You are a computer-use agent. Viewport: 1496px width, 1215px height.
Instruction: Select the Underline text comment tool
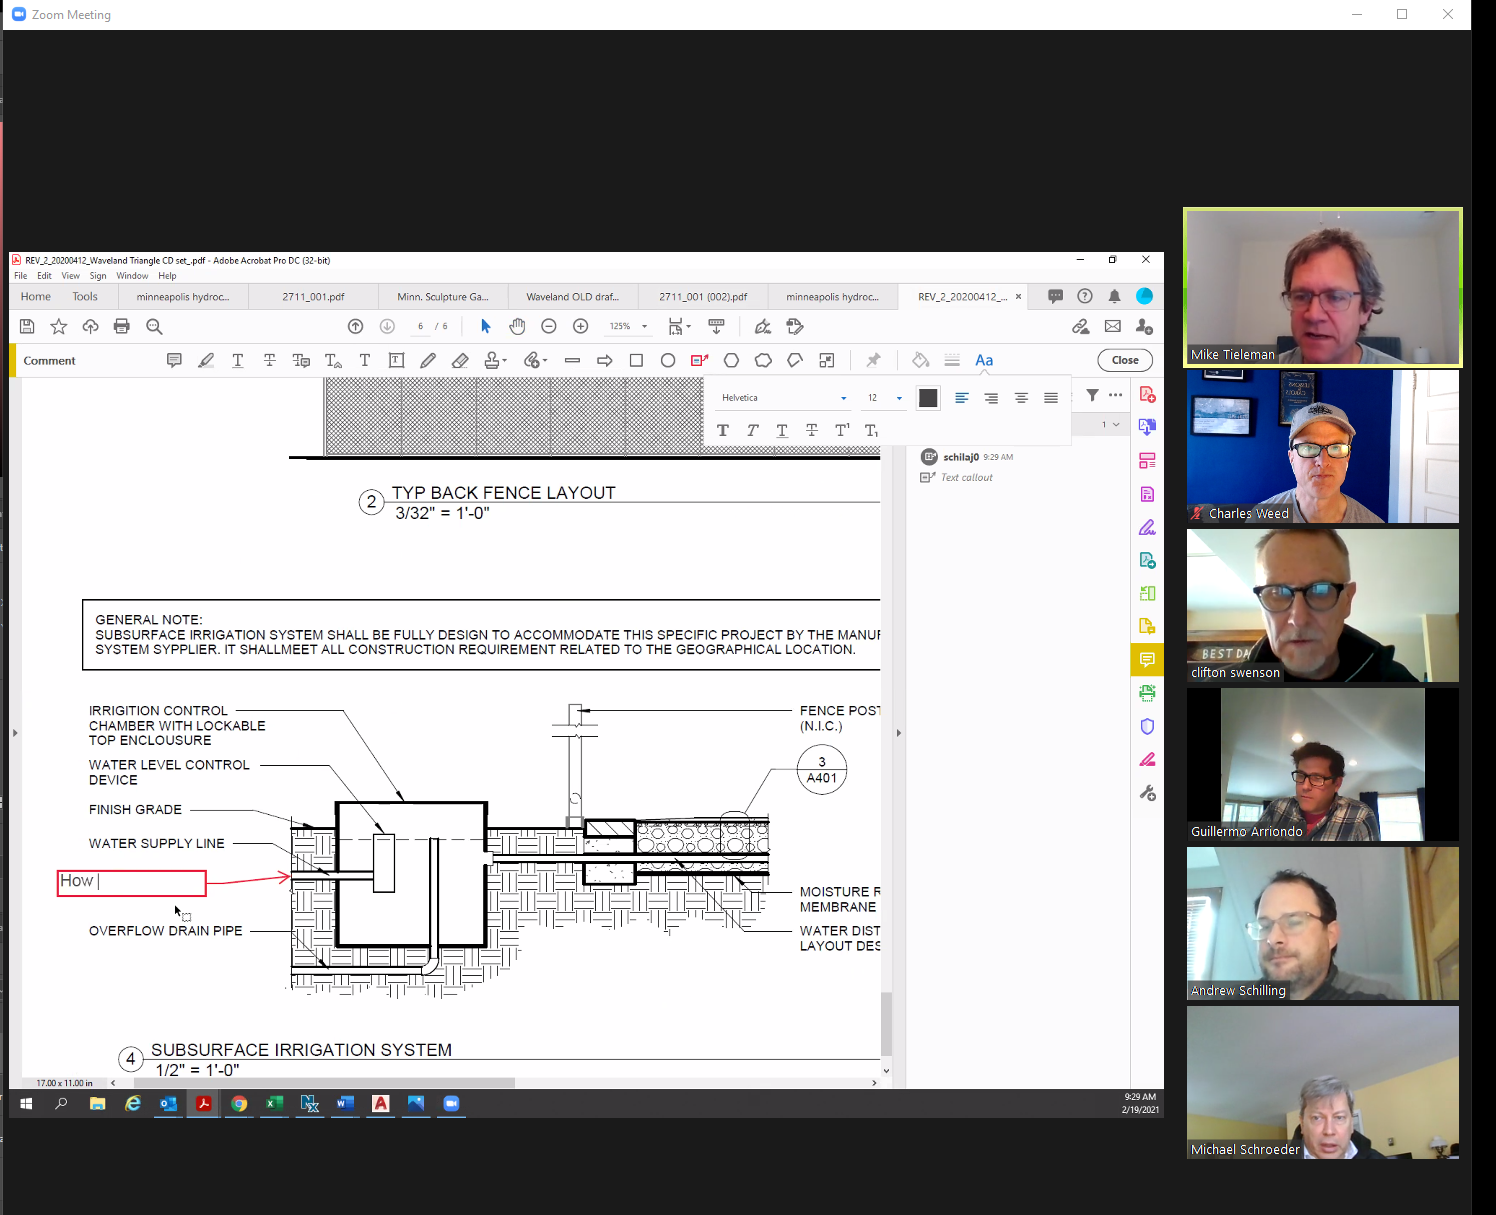click(238, 360)
